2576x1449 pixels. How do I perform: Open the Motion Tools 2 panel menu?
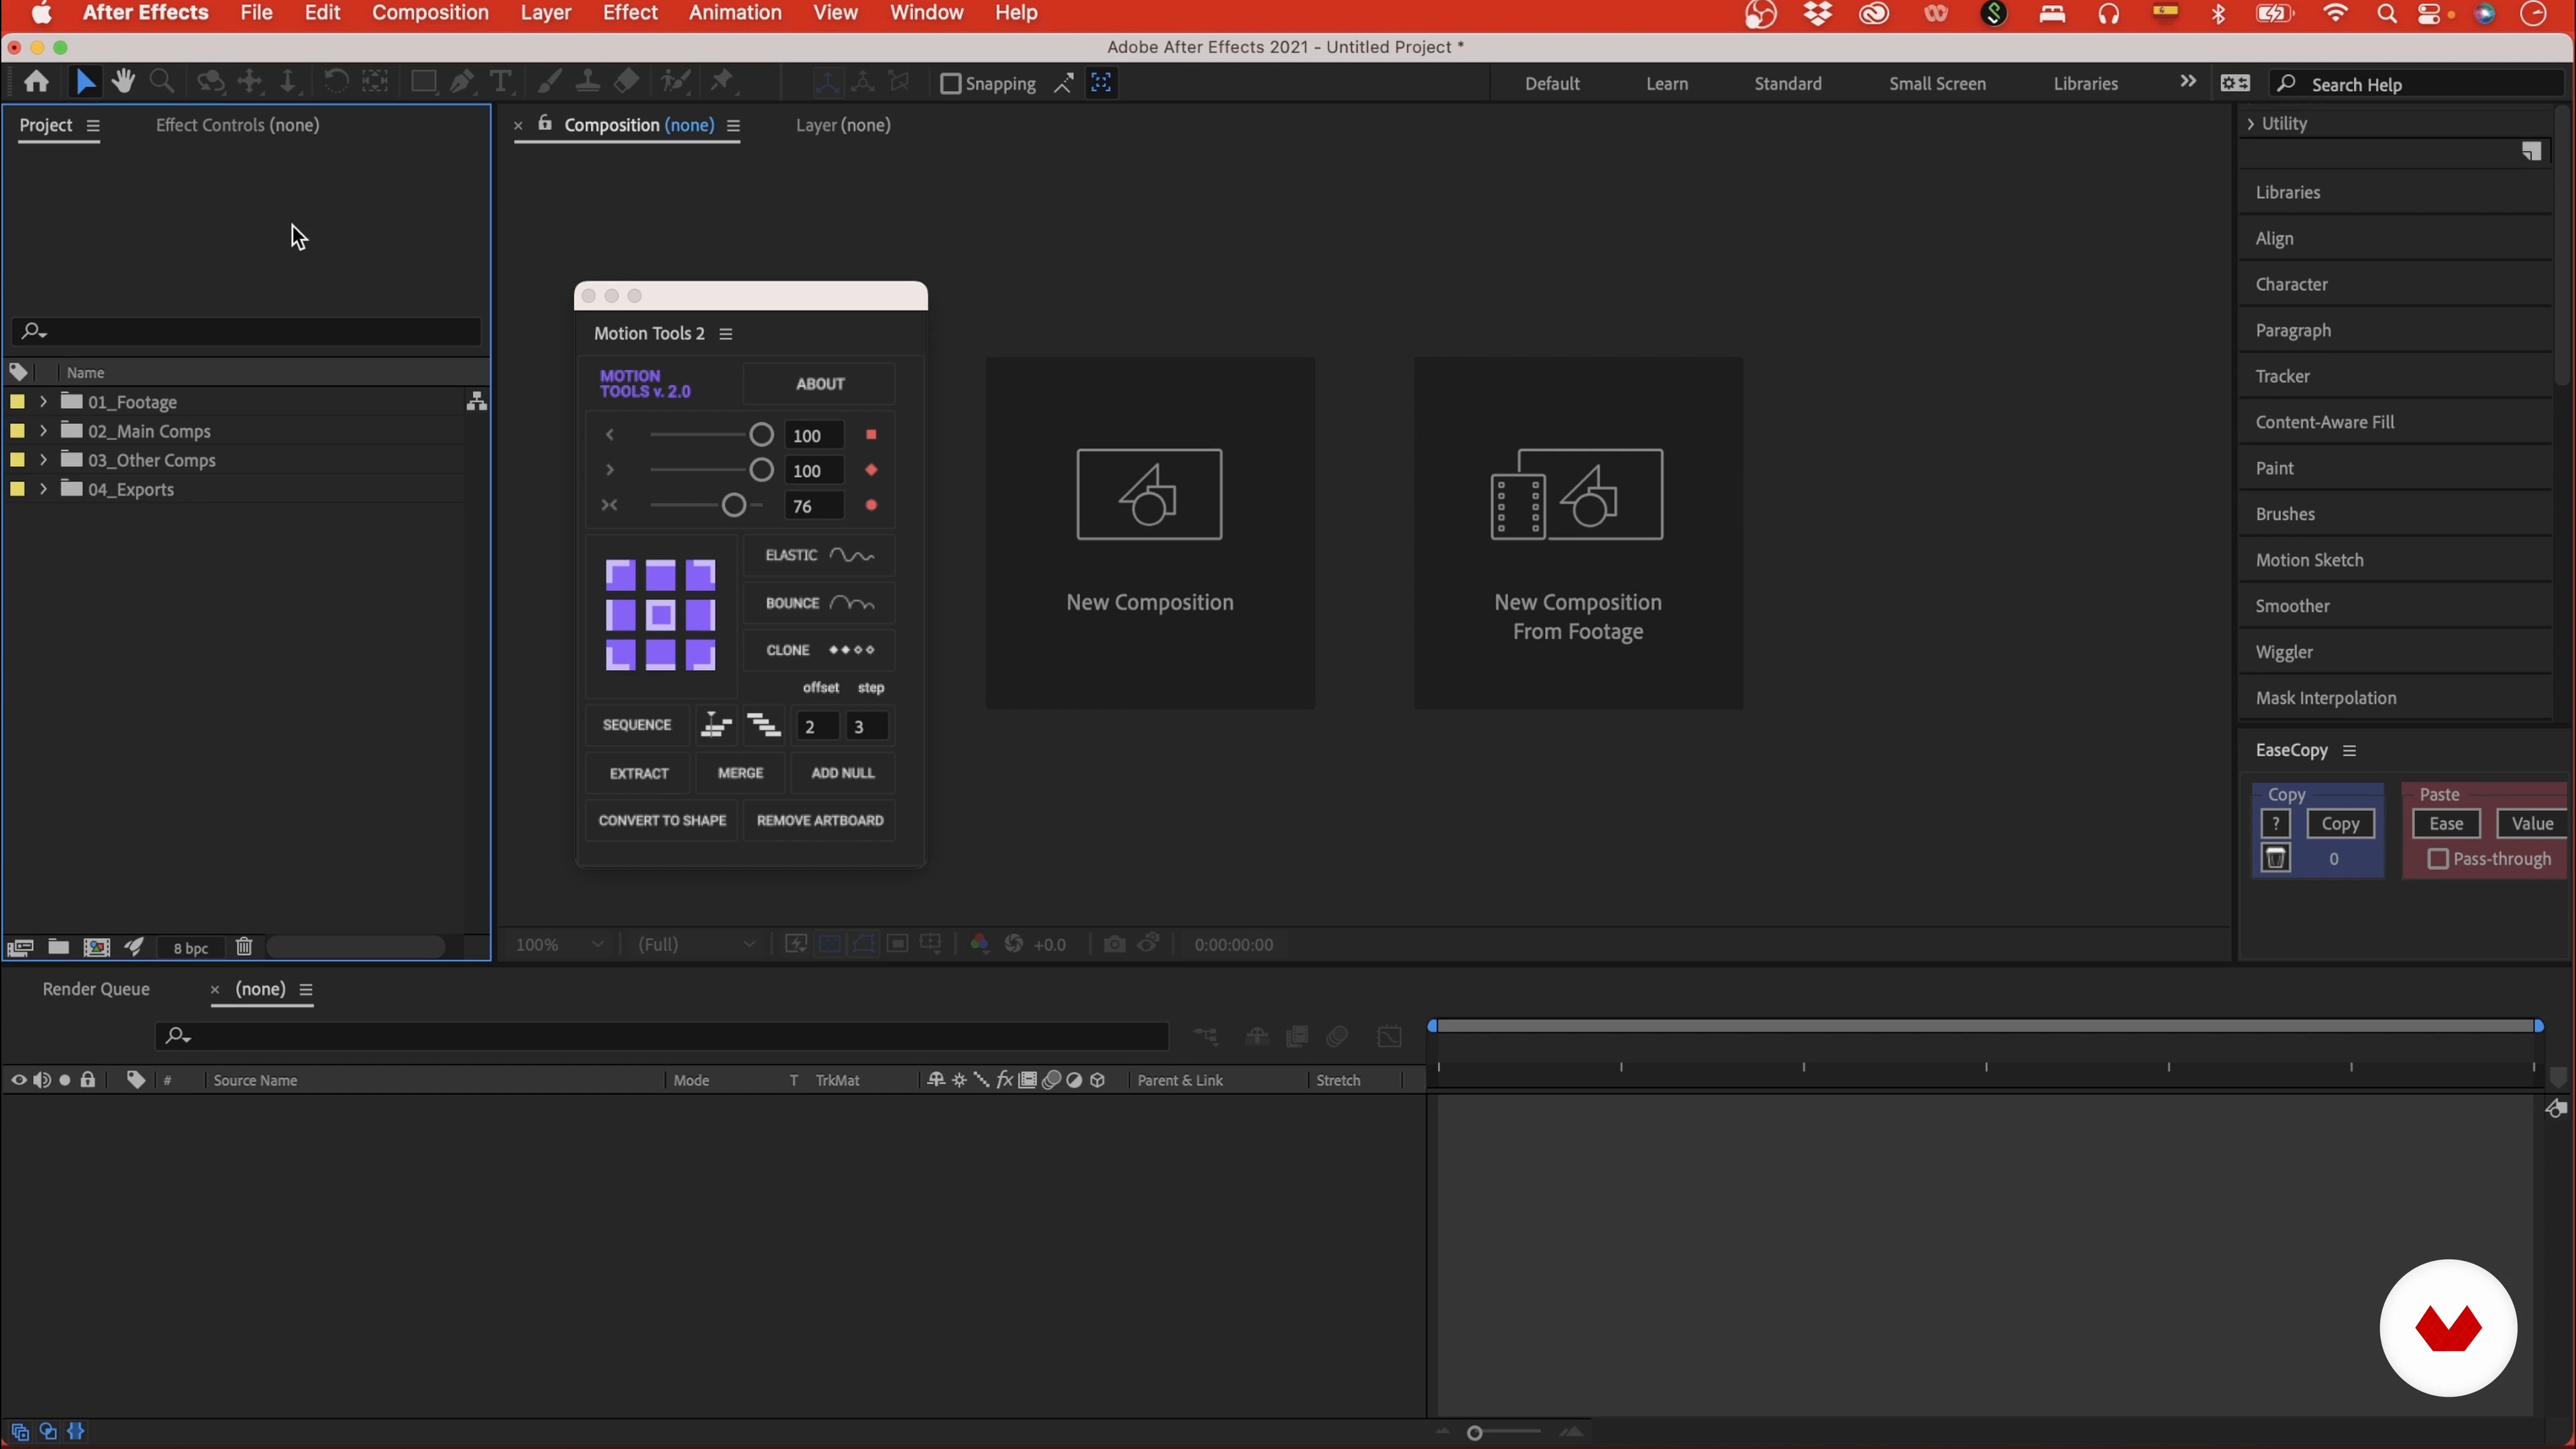tap(726, 334)
